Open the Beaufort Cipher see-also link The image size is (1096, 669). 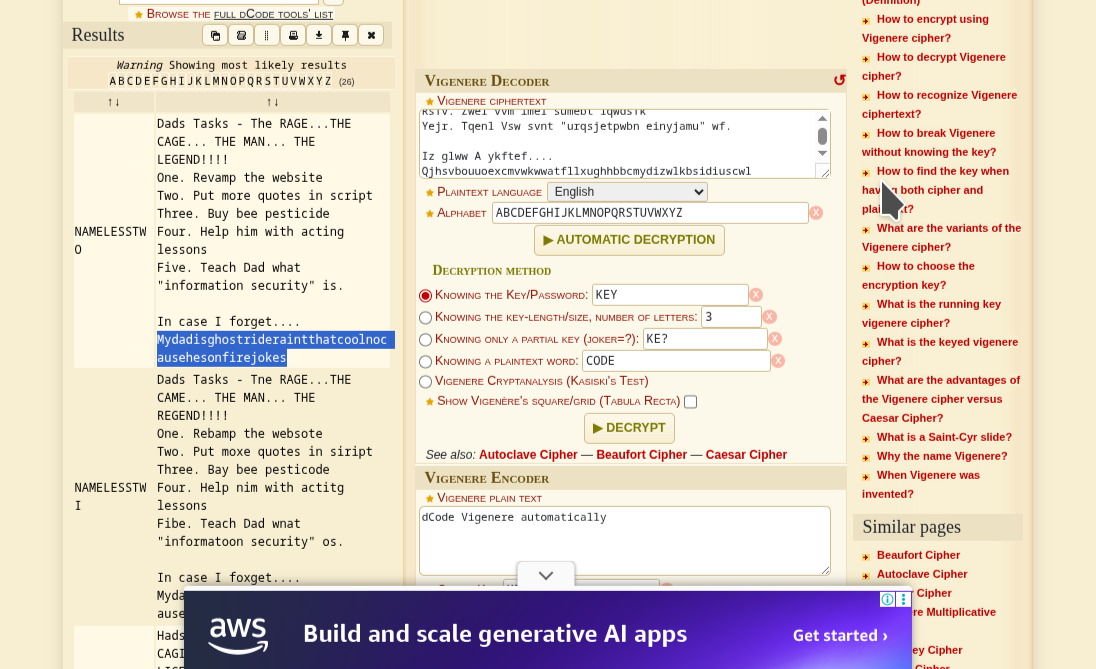click(642, 454)
